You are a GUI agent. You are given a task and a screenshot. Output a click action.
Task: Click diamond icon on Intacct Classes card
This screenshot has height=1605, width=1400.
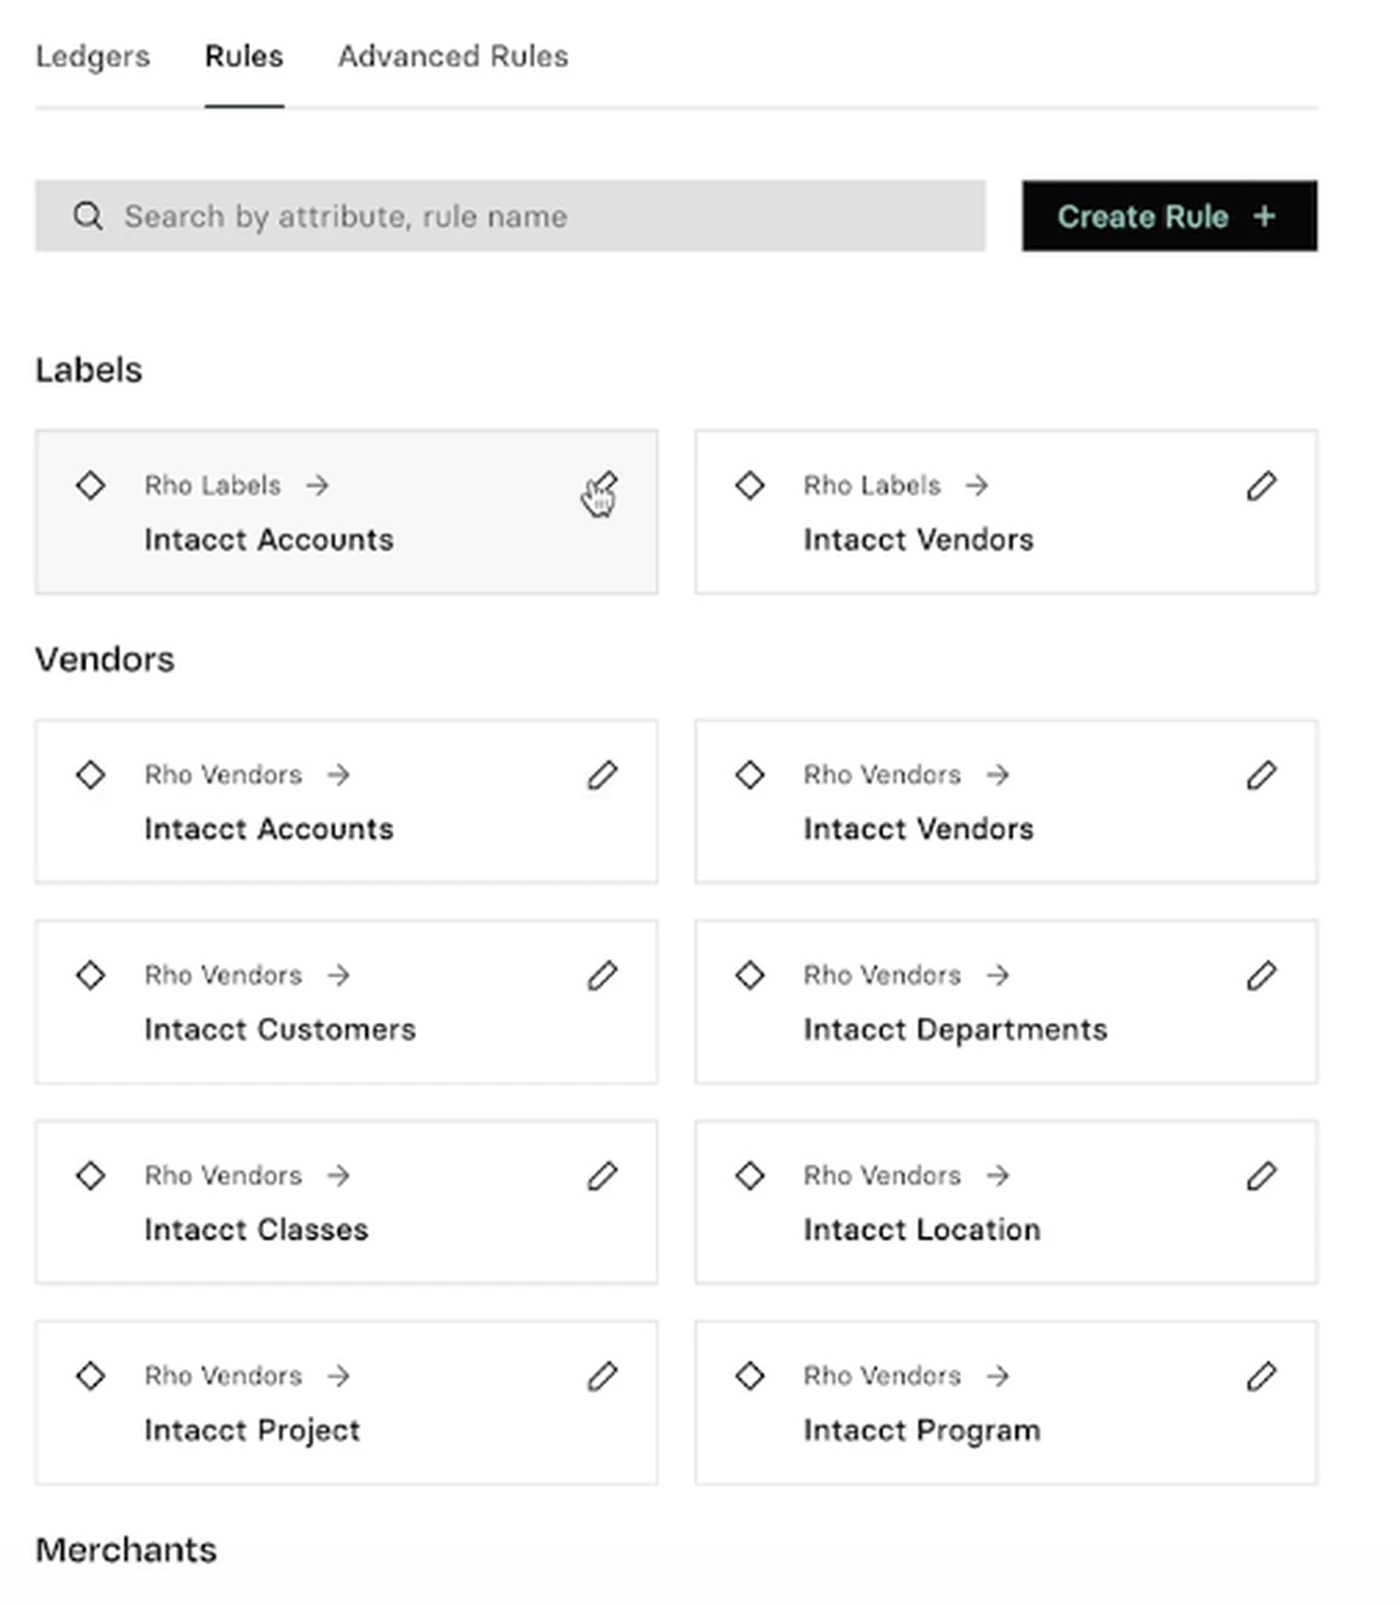(91, 1176)
